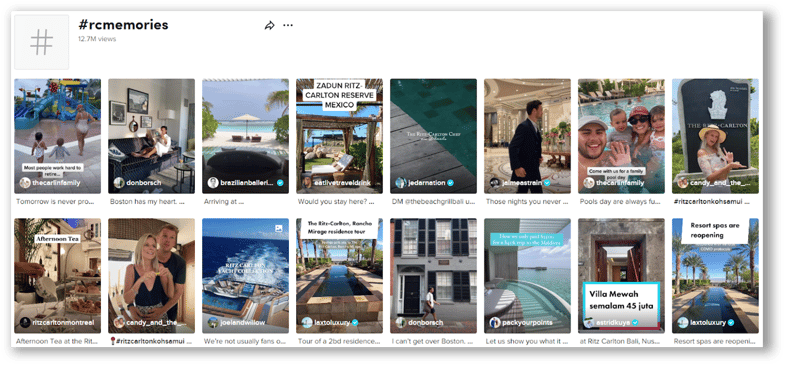Click the joelandwillow profile avatar

(x=213, y=322)
